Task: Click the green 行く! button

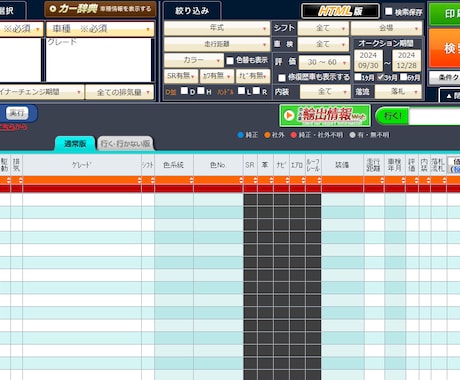Action: coord(392,116)
